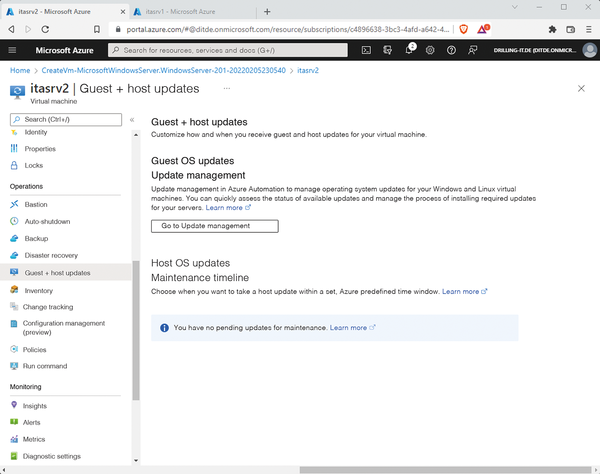Open the browser main menu
This screenshot has width=600, height=474.
click(589, 29)
